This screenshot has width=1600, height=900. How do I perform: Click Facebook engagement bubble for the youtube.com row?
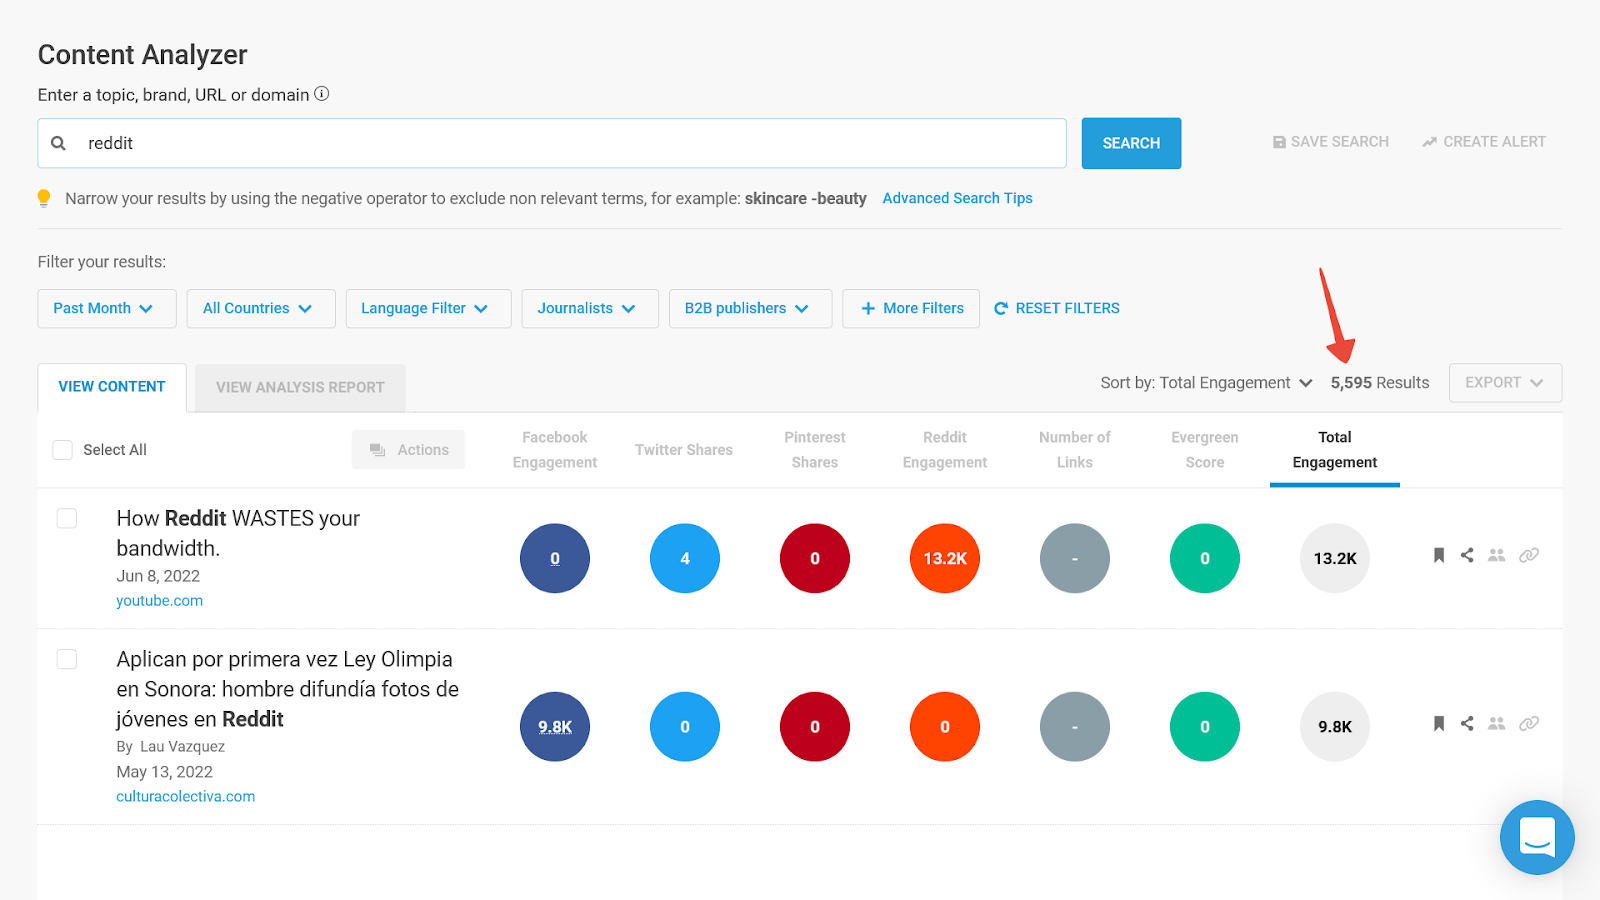click(x=555, y=558)
